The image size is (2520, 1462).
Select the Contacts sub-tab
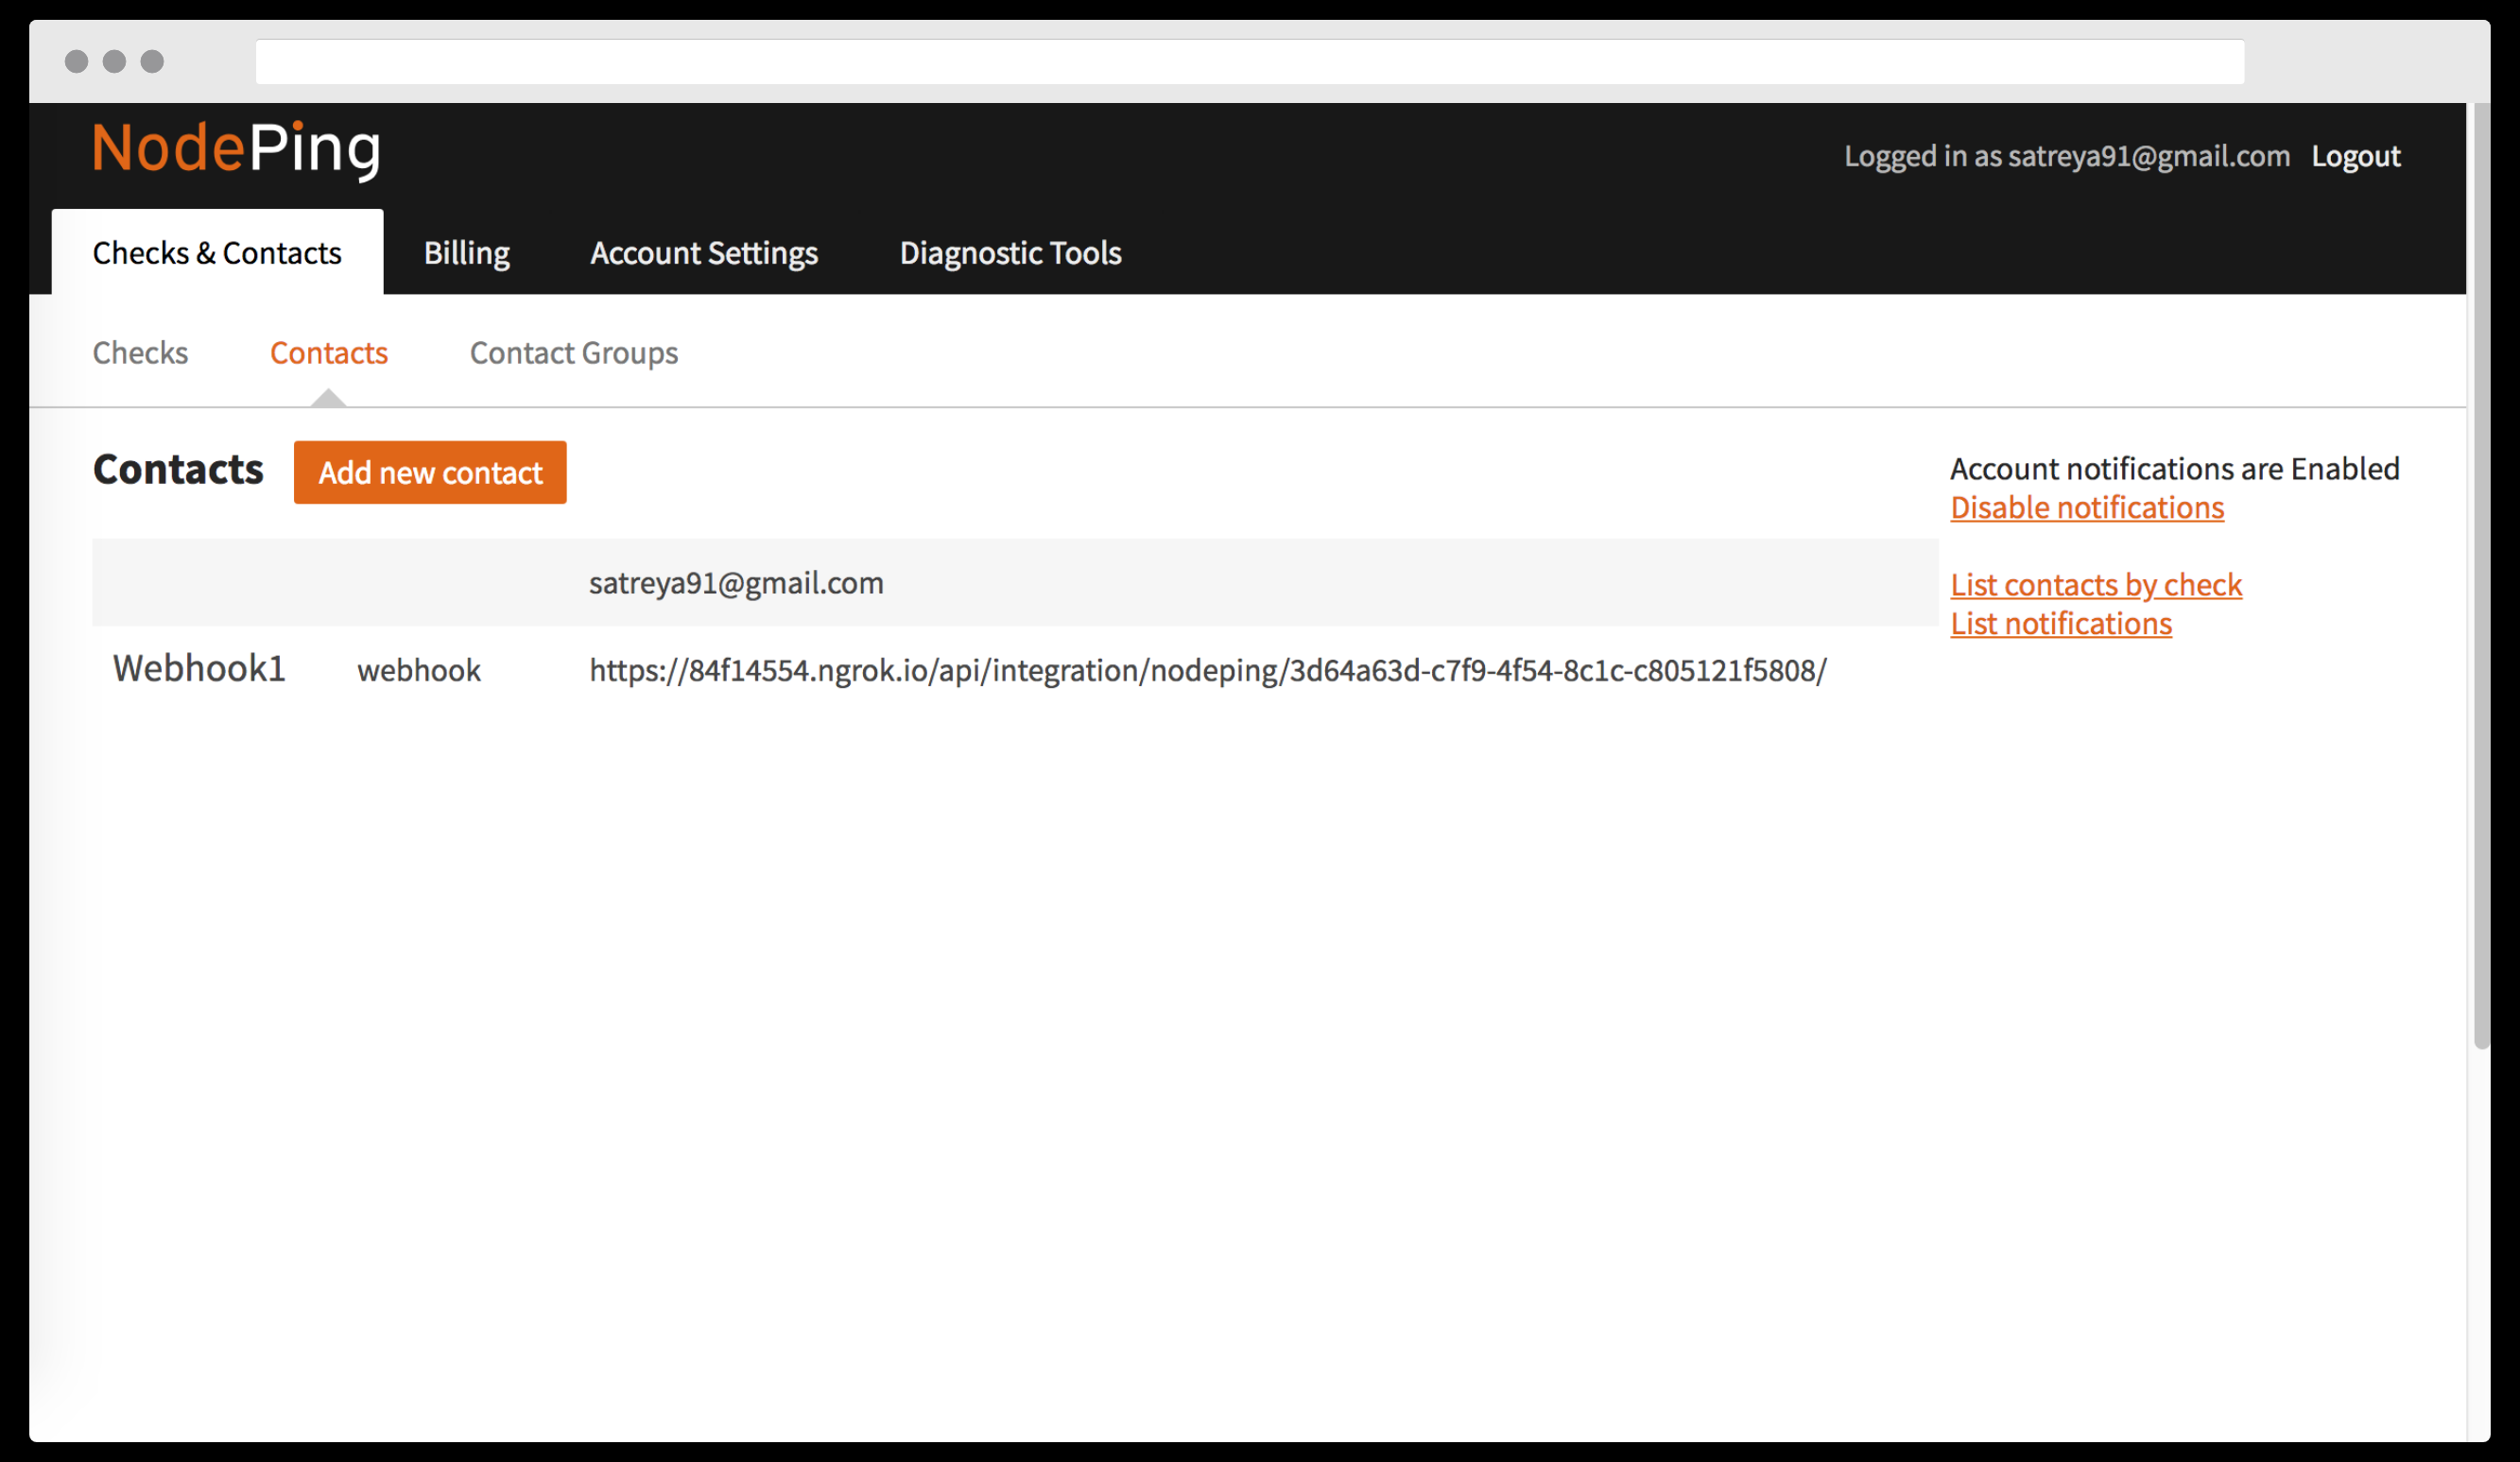click(328, 353)
